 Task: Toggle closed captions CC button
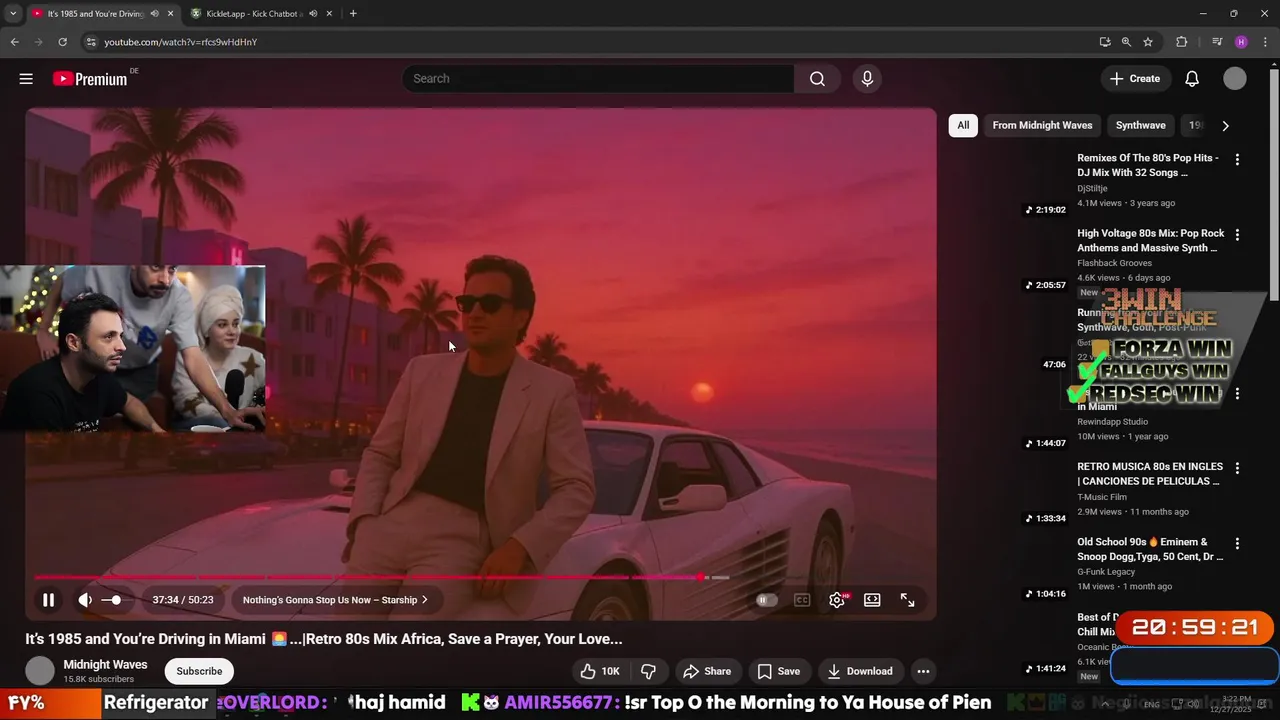pos(802,600)
